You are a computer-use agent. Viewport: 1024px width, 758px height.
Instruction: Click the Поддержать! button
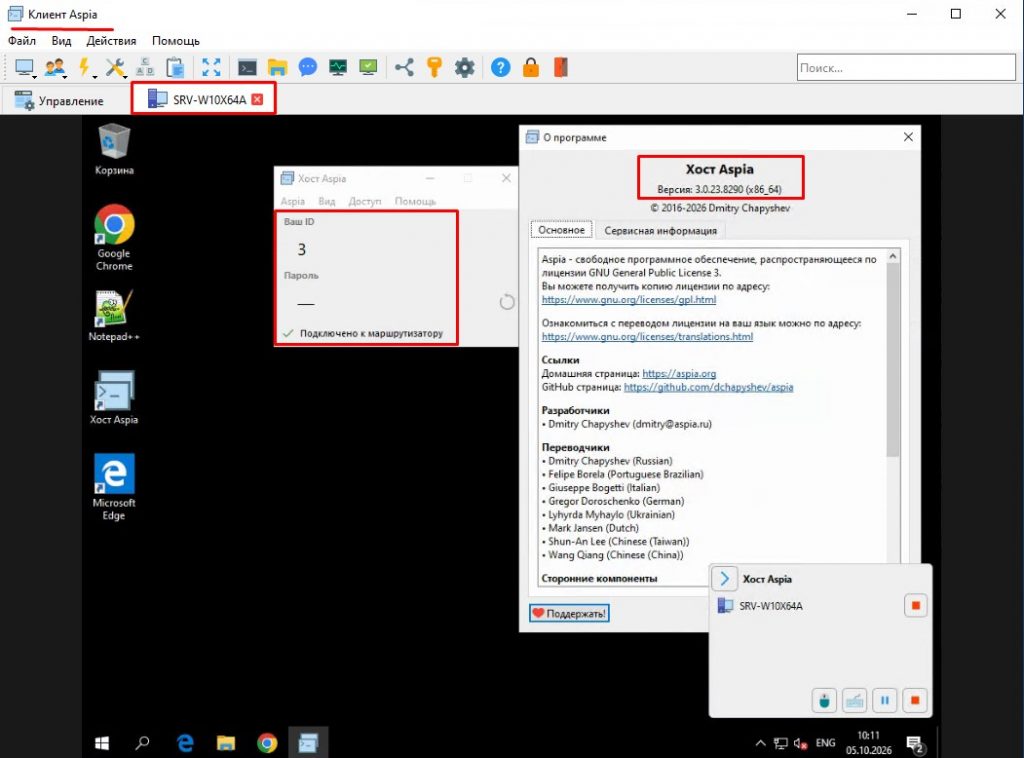coord(569,613)
